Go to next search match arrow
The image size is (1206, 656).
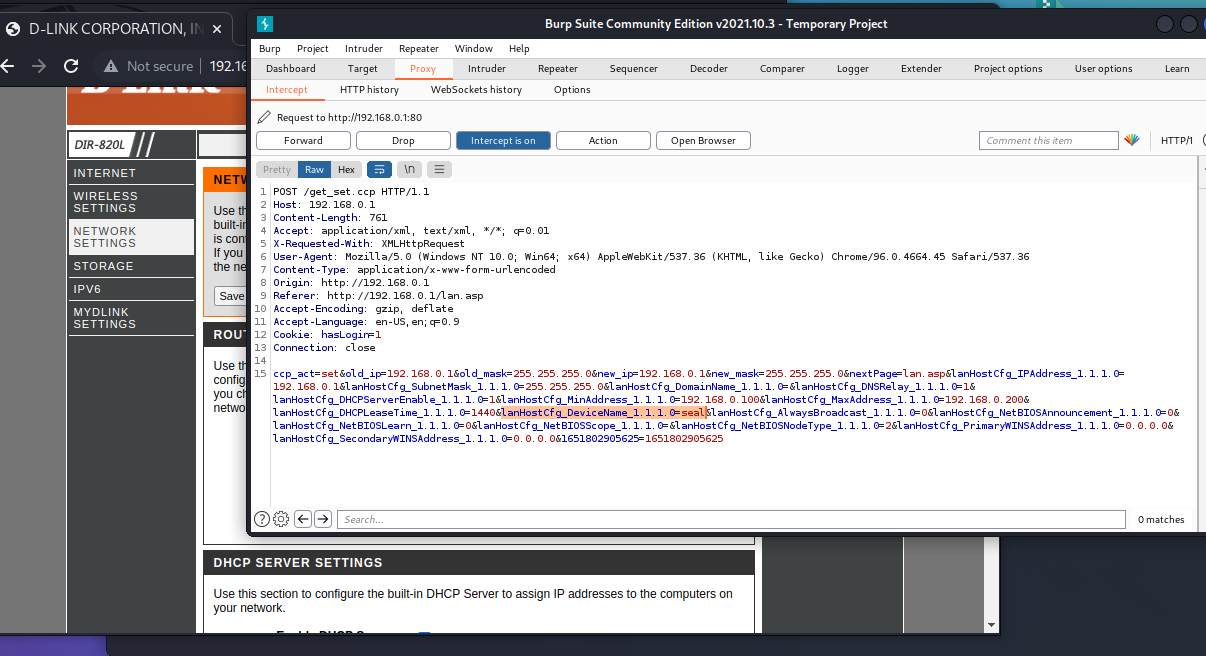click(324, 519)
